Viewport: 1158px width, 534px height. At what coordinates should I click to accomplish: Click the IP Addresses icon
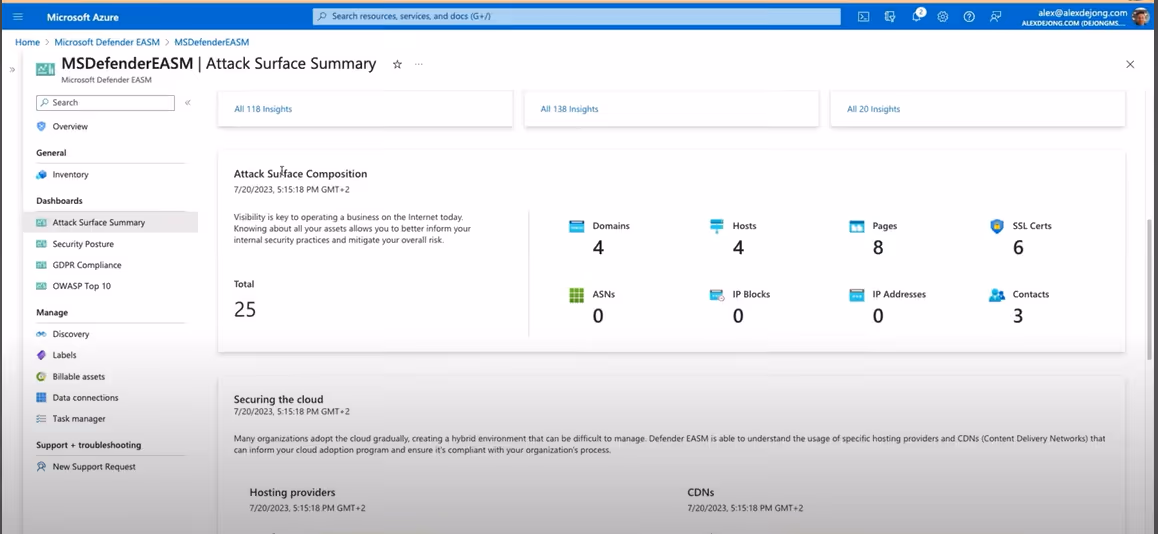click(857, 295)
